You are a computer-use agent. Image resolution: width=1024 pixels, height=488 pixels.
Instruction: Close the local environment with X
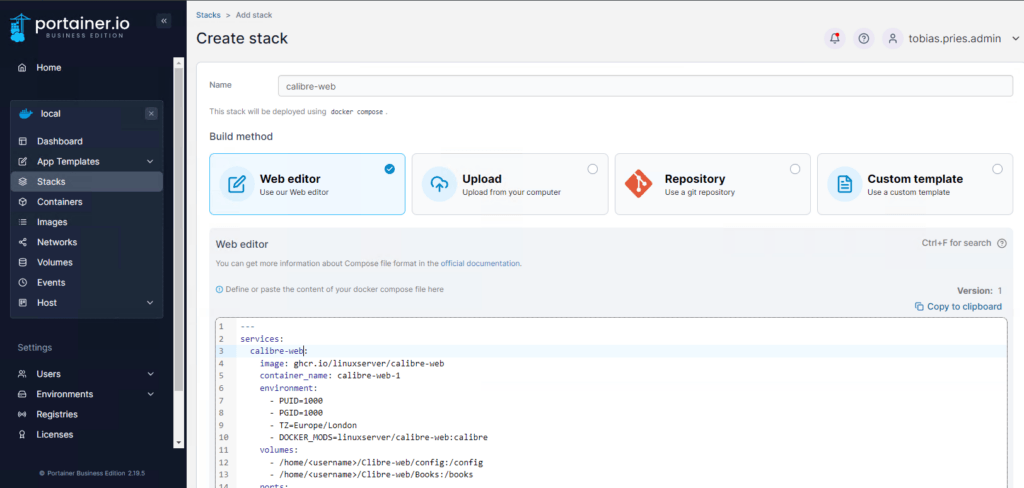[x=152, y=114]
